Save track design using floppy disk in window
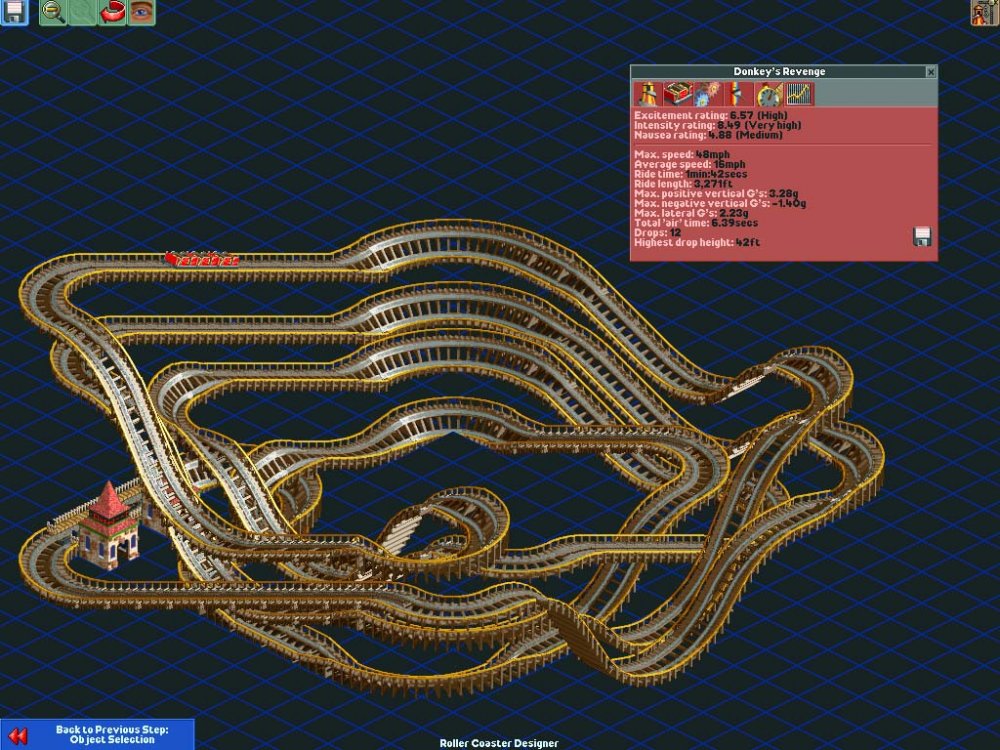 922,236
